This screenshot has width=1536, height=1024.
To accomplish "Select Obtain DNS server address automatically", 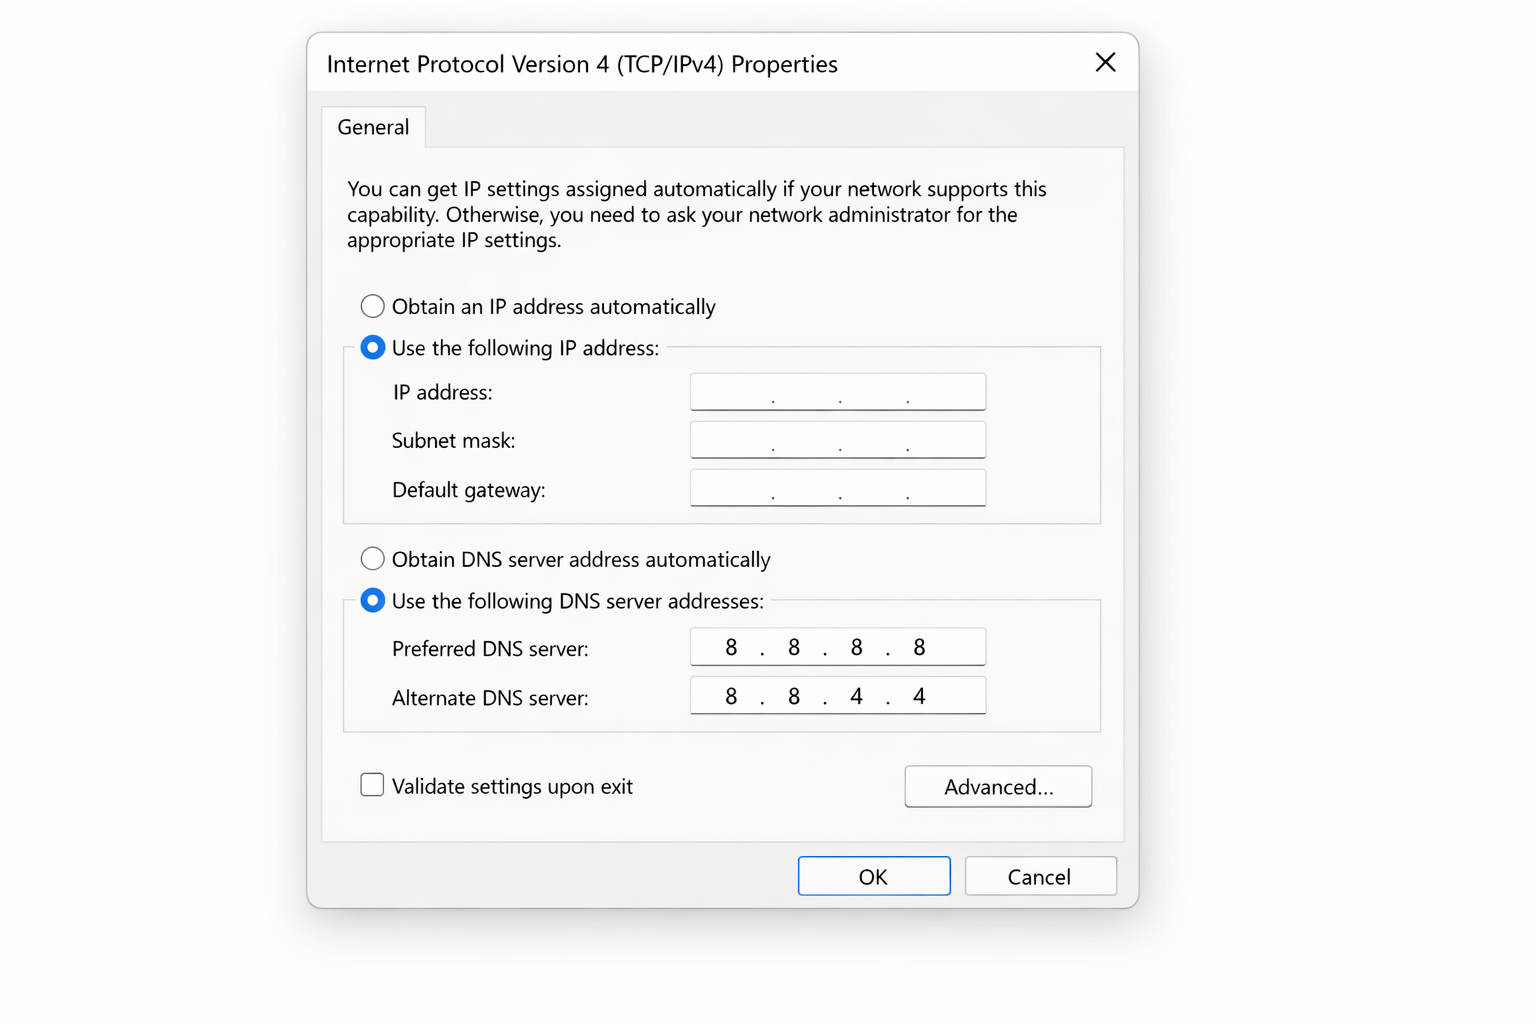I will coord(372,559).
